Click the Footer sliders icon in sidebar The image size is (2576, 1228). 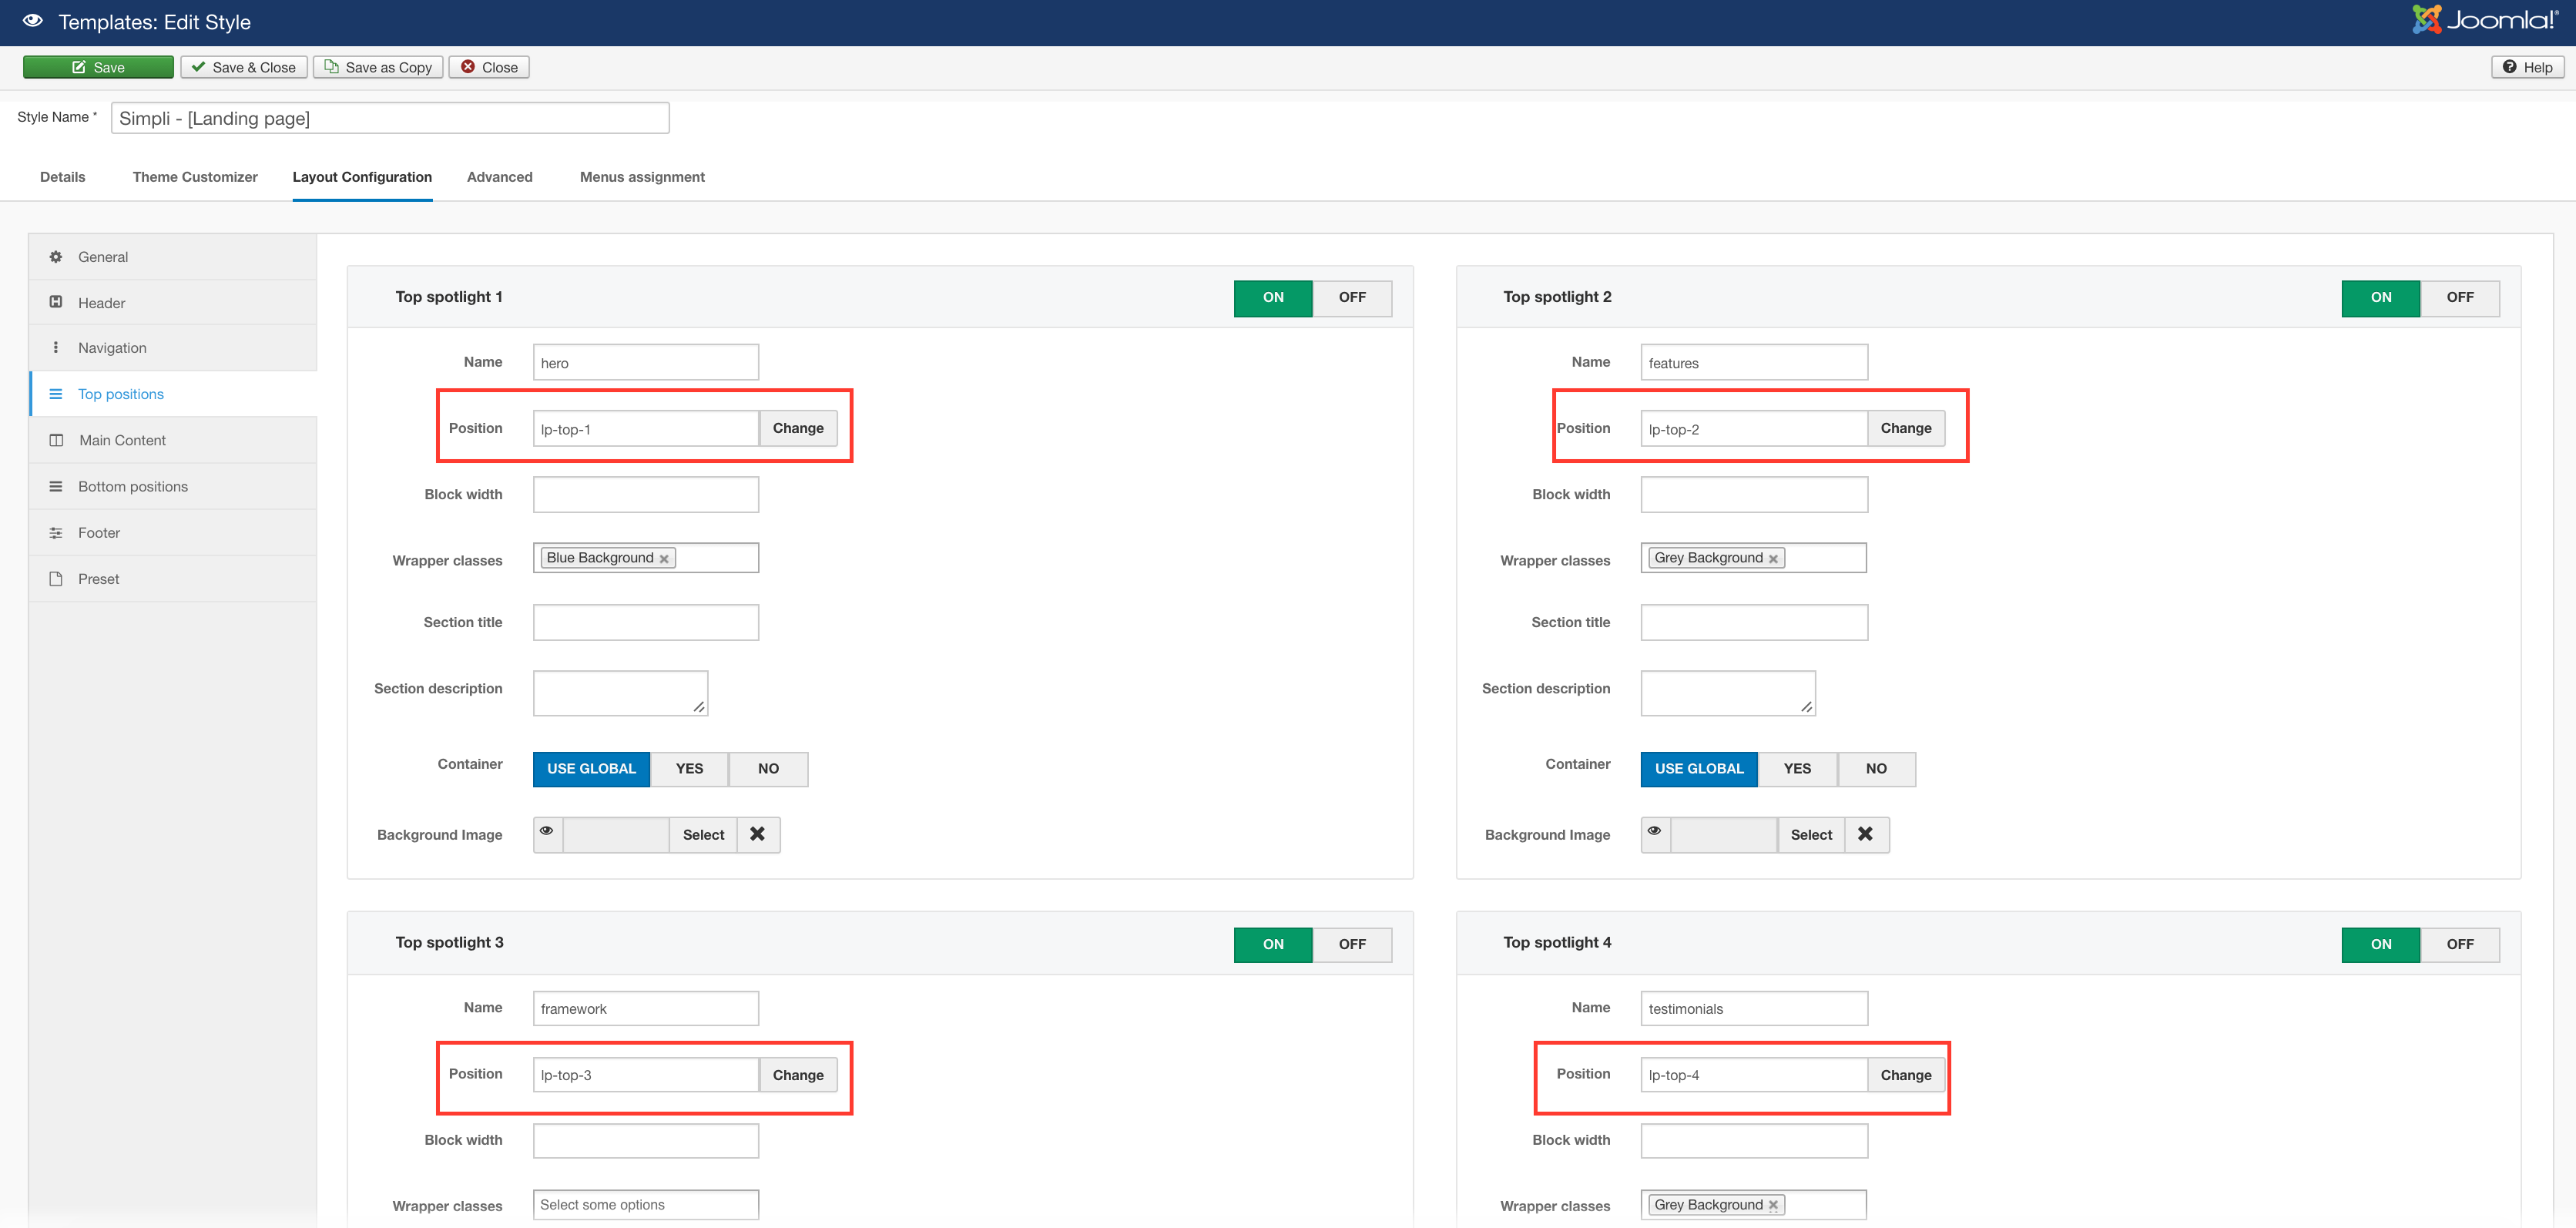56,533
